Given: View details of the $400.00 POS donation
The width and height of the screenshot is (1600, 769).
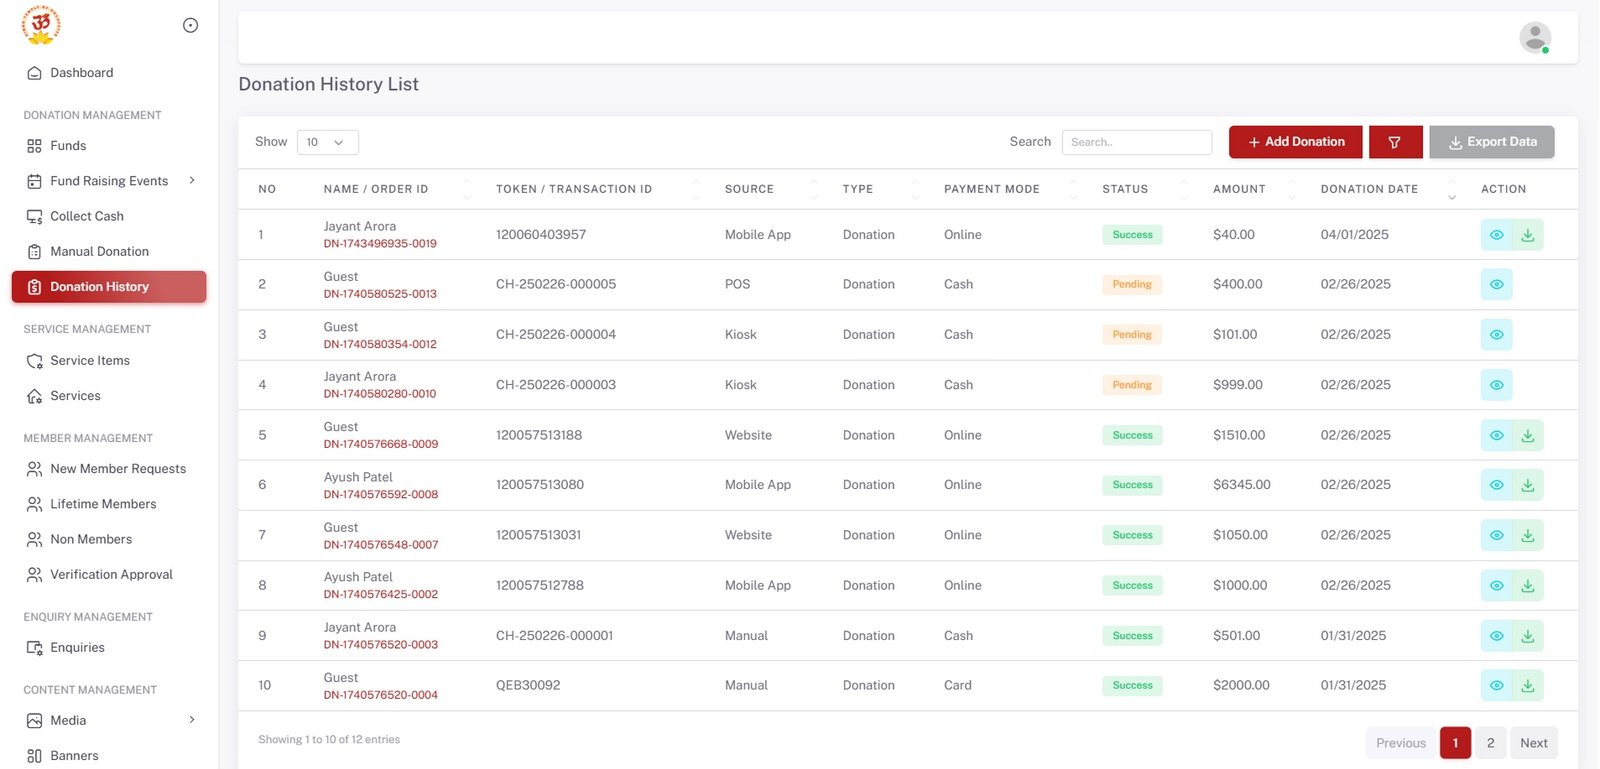Looking at the screenshot, I should click(1496, 285).
